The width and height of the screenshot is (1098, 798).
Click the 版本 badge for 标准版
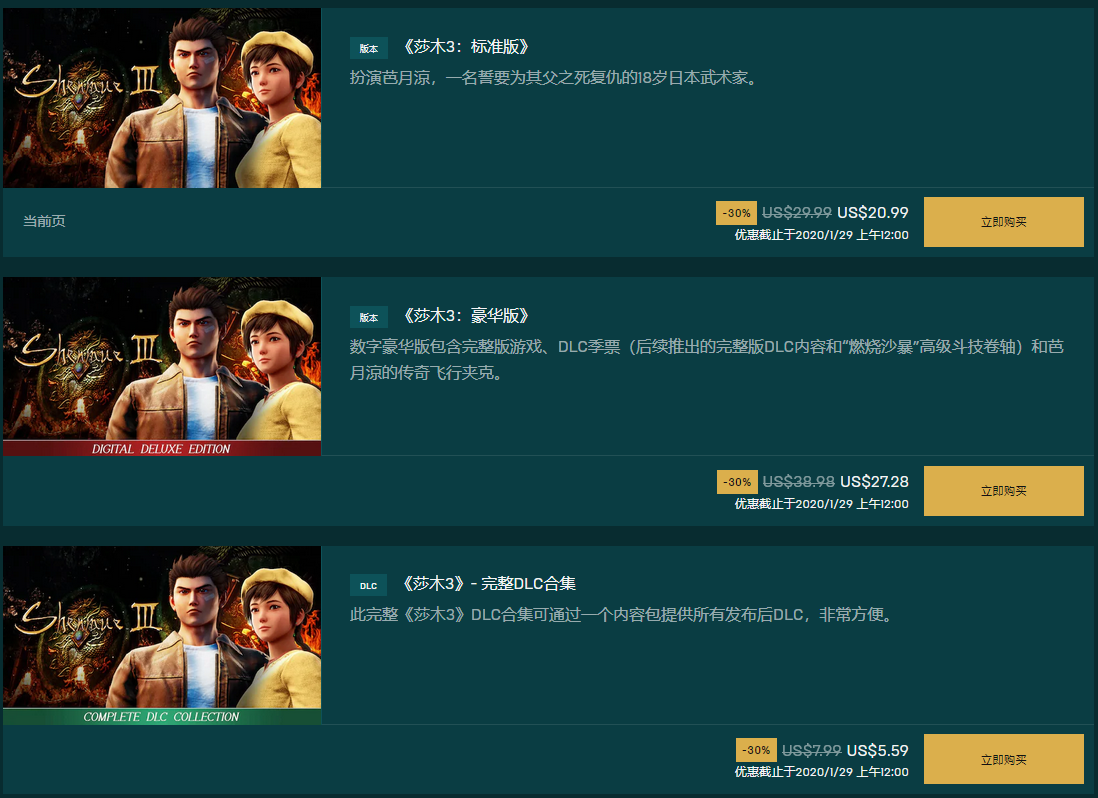(368, 48)
